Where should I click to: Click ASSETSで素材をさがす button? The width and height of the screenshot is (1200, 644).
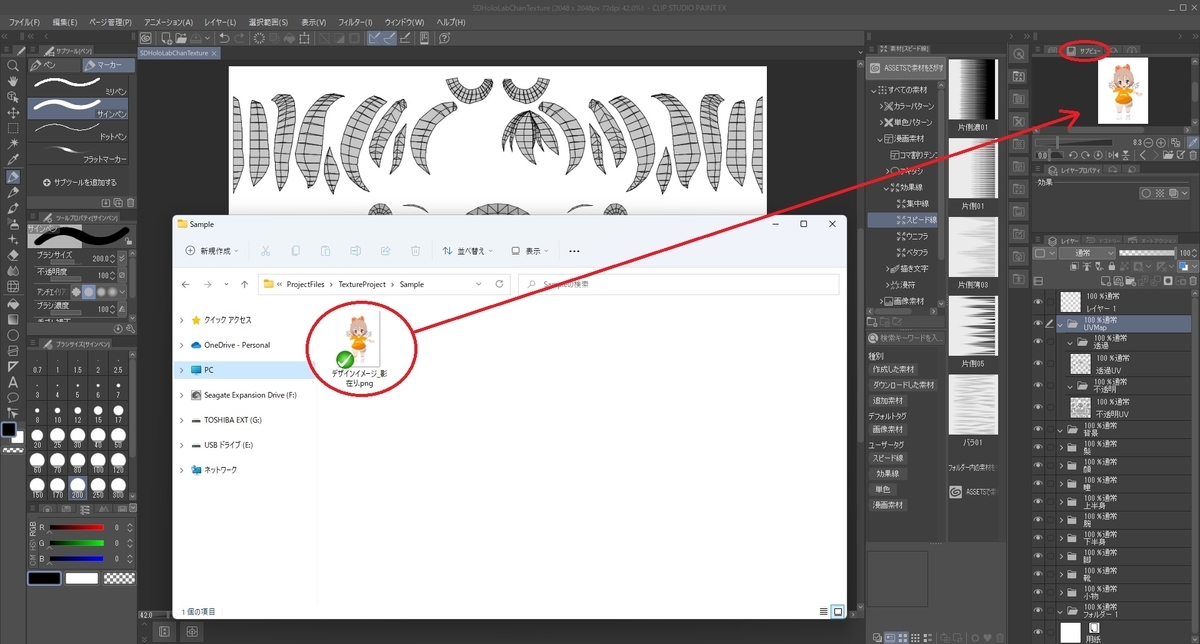point(905,67)
